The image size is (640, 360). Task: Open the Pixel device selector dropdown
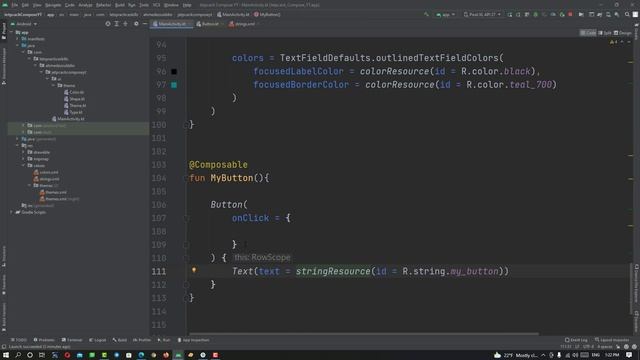pyautogui.click(x=482, y=15)
